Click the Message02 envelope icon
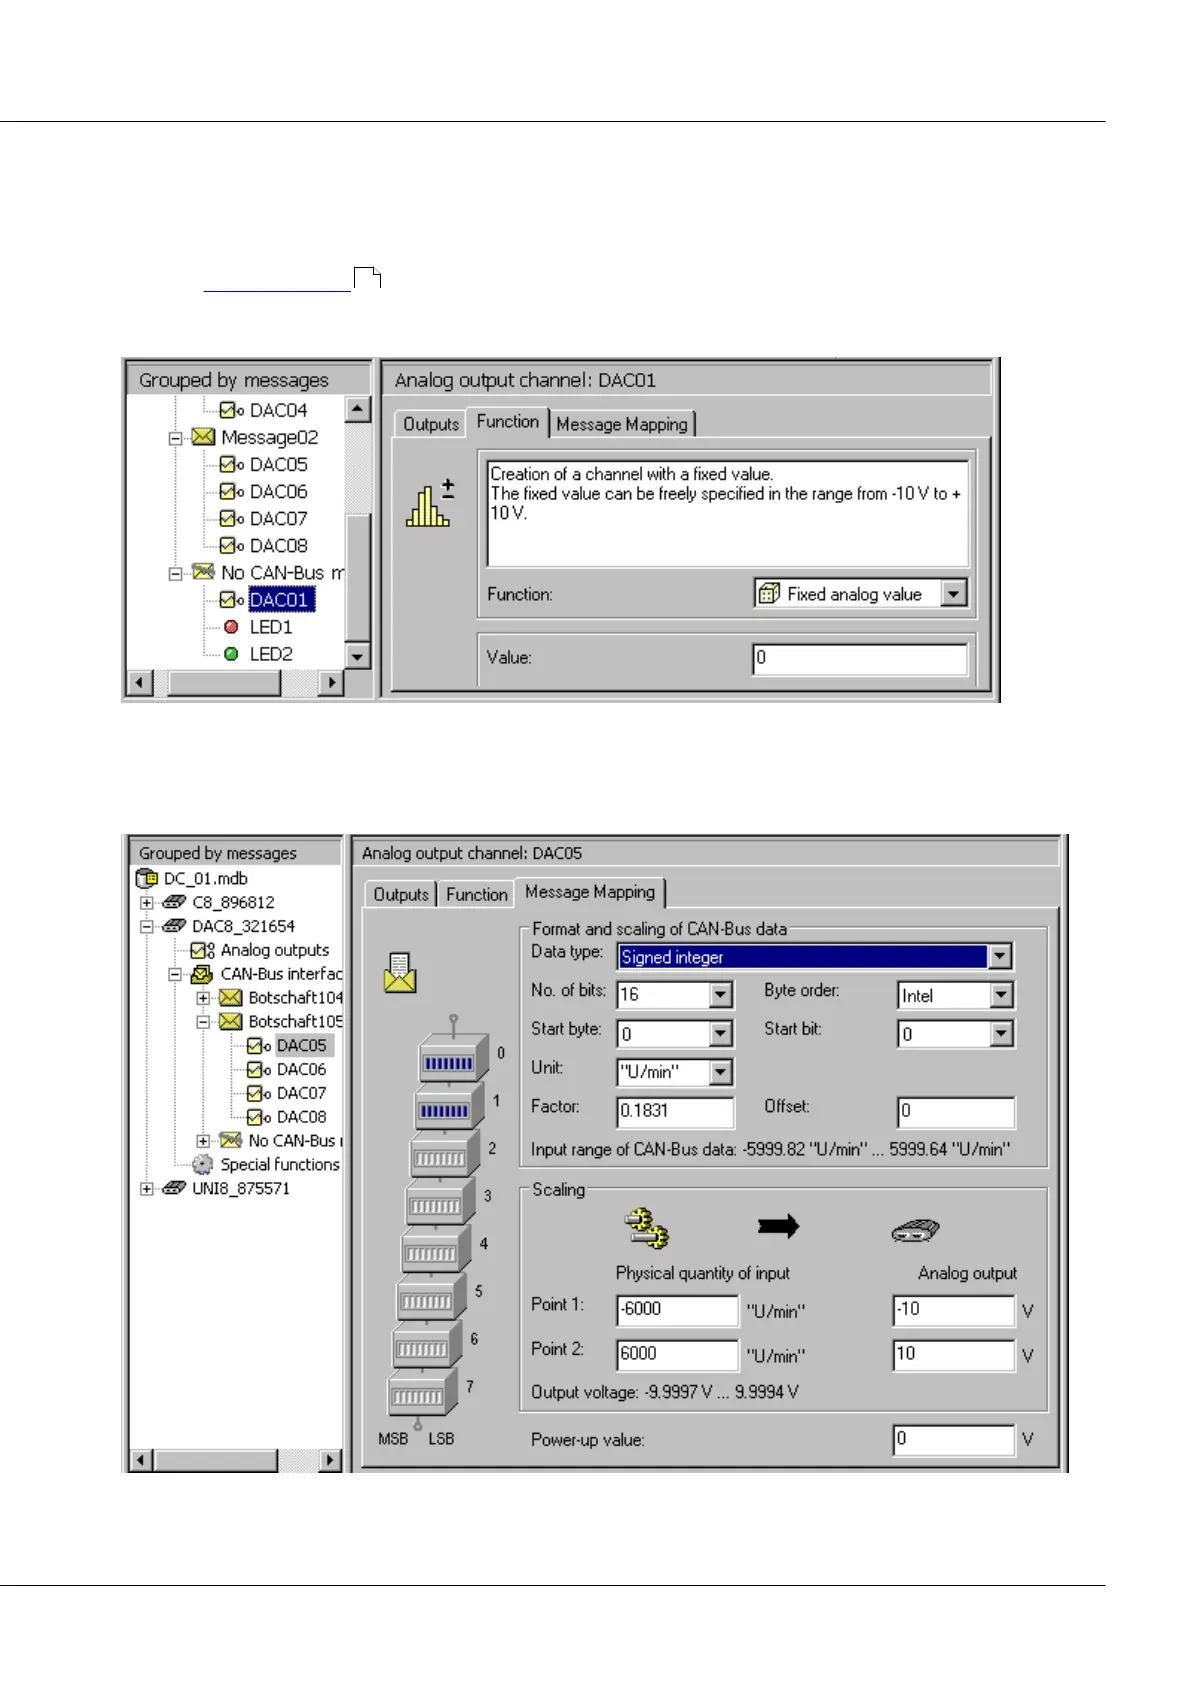 pyautogui.click(x=203, y=437)
